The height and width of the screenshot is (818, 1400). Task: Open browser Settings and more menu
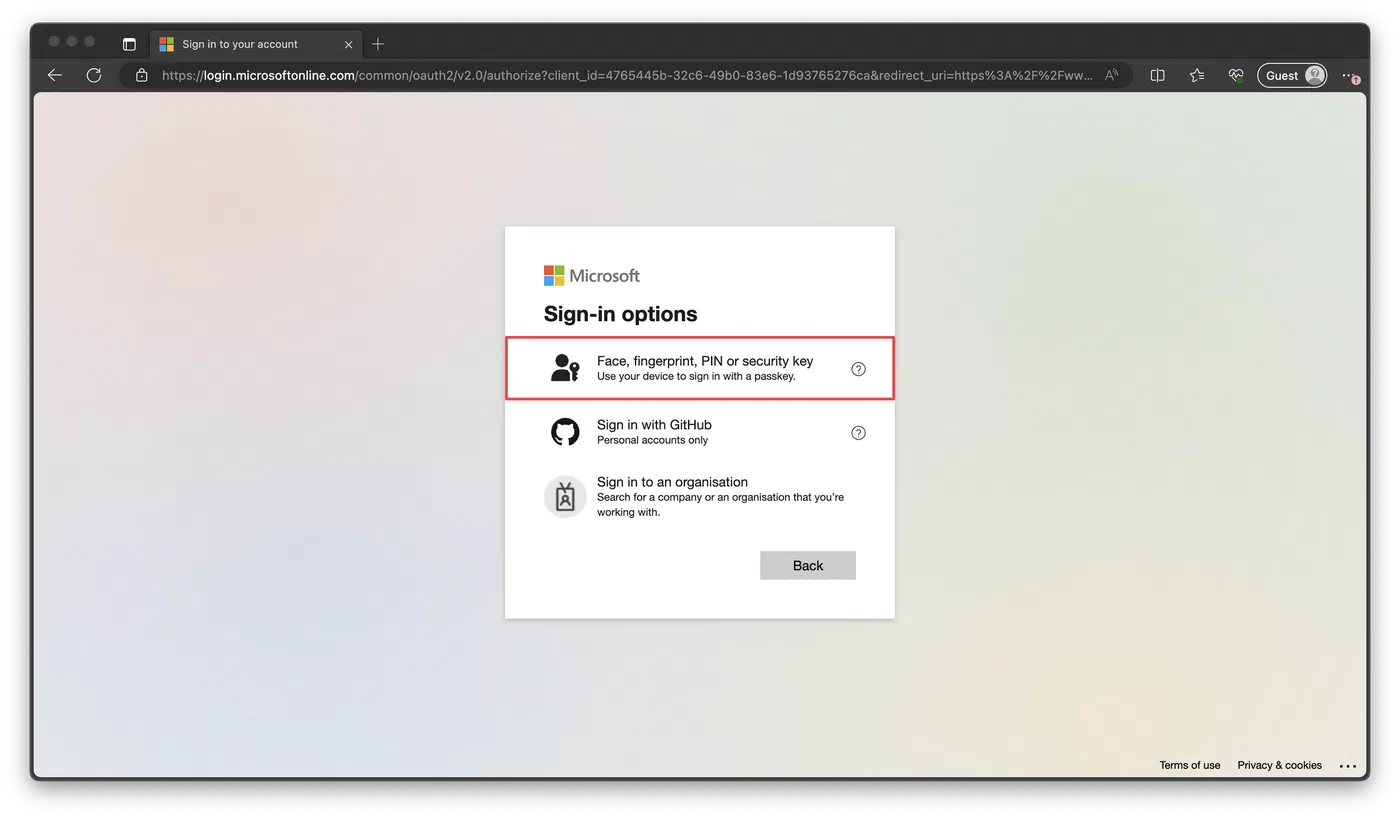[x=1350, y=75]
